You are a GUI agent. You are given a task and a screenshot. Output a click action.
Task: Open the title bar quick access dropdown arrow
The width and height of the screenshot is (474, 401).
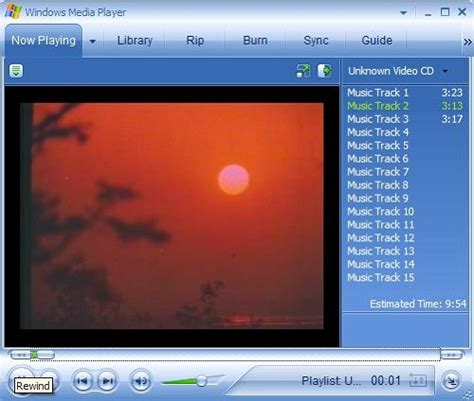(403, 13)
